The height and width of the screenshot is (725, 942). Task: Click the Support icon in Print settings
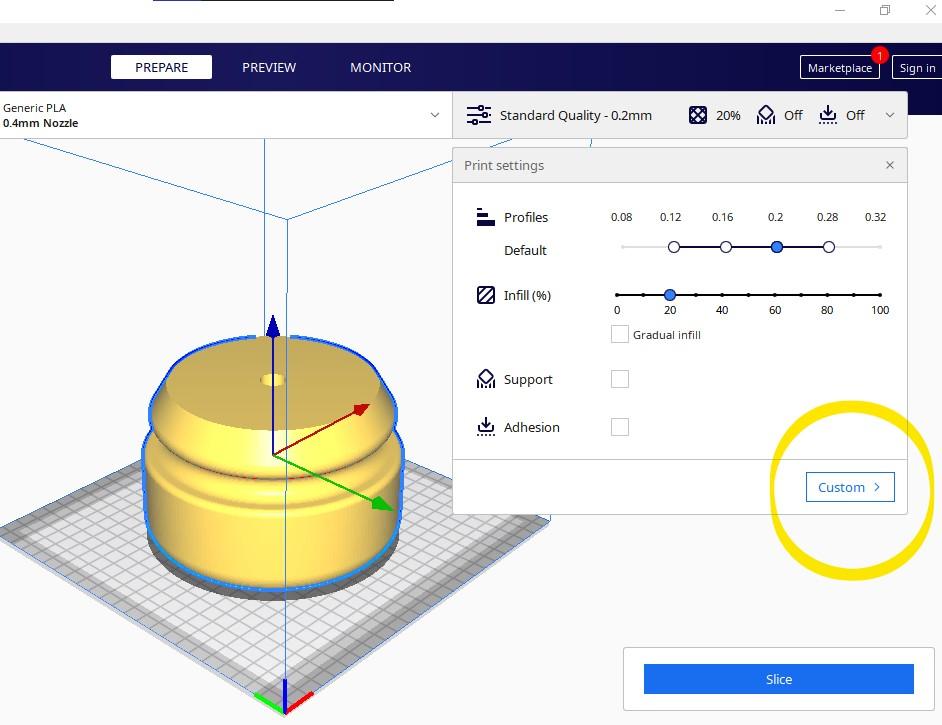485,379
